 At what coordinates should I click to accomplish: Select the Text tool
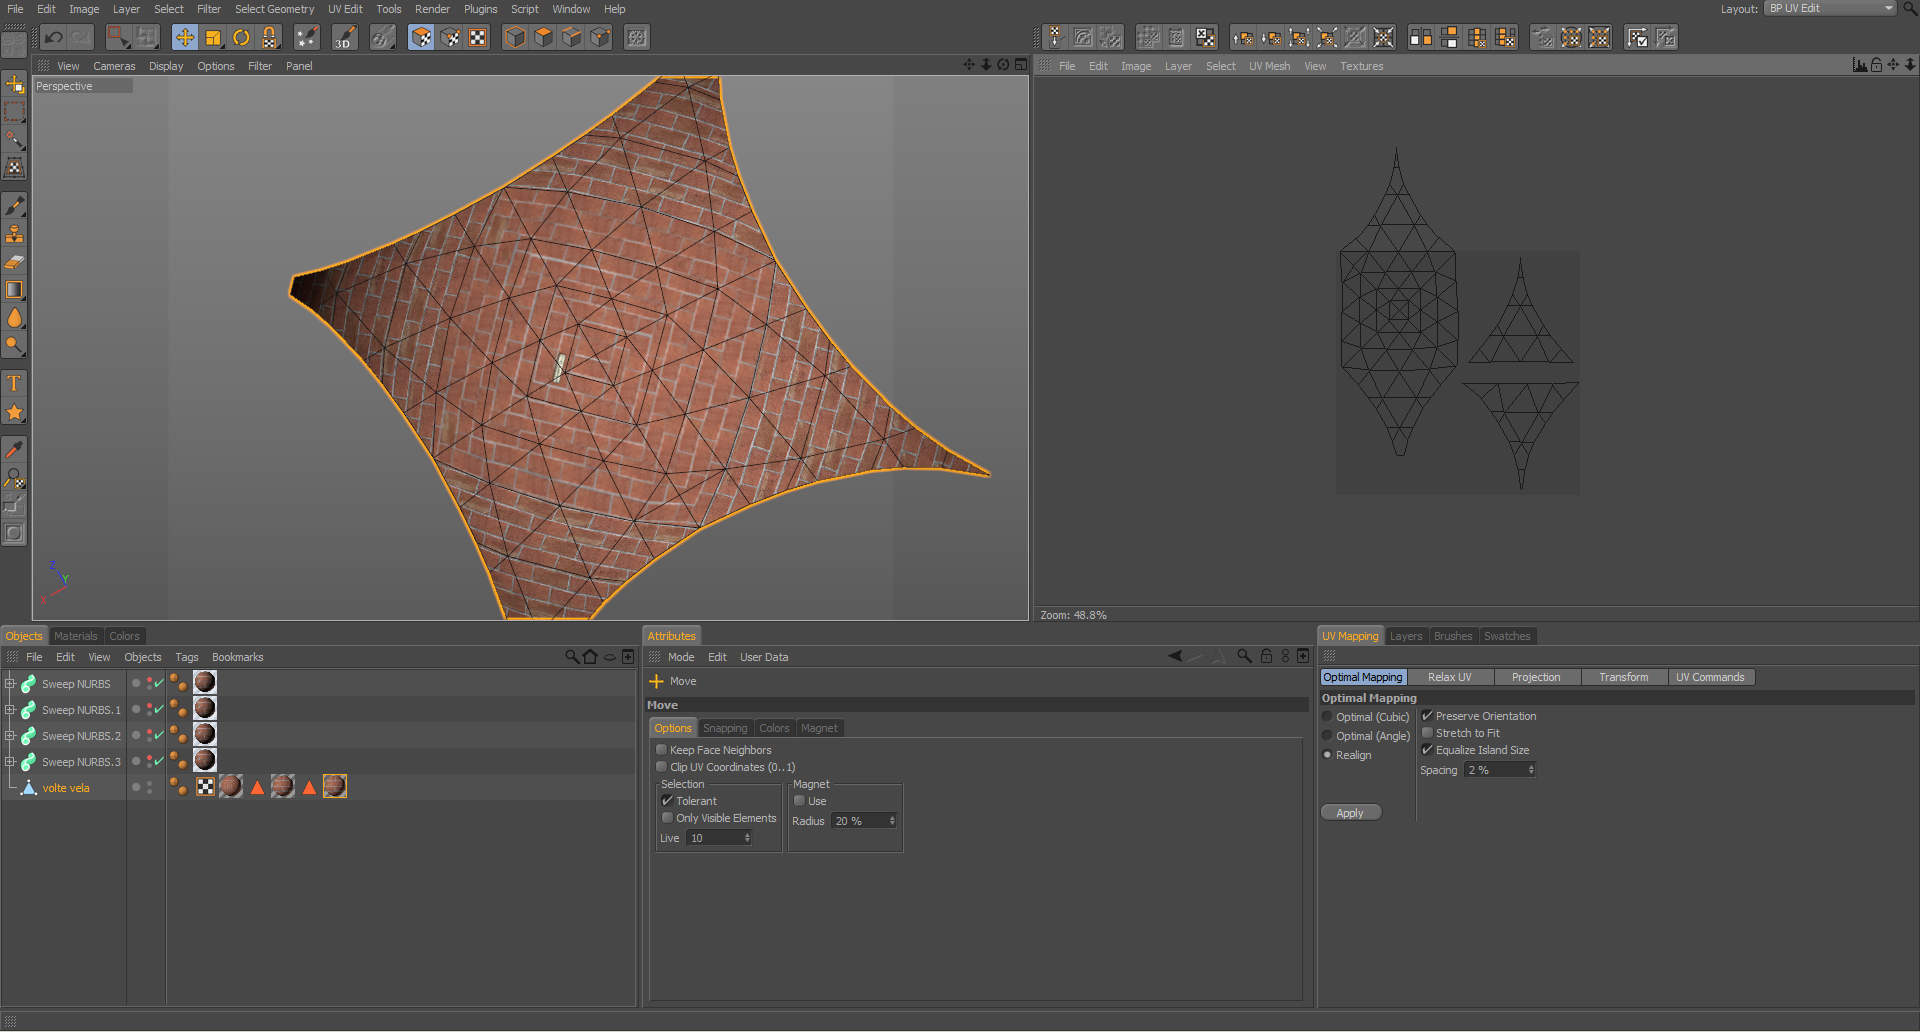pyautogui.click(x=14, y=384)
